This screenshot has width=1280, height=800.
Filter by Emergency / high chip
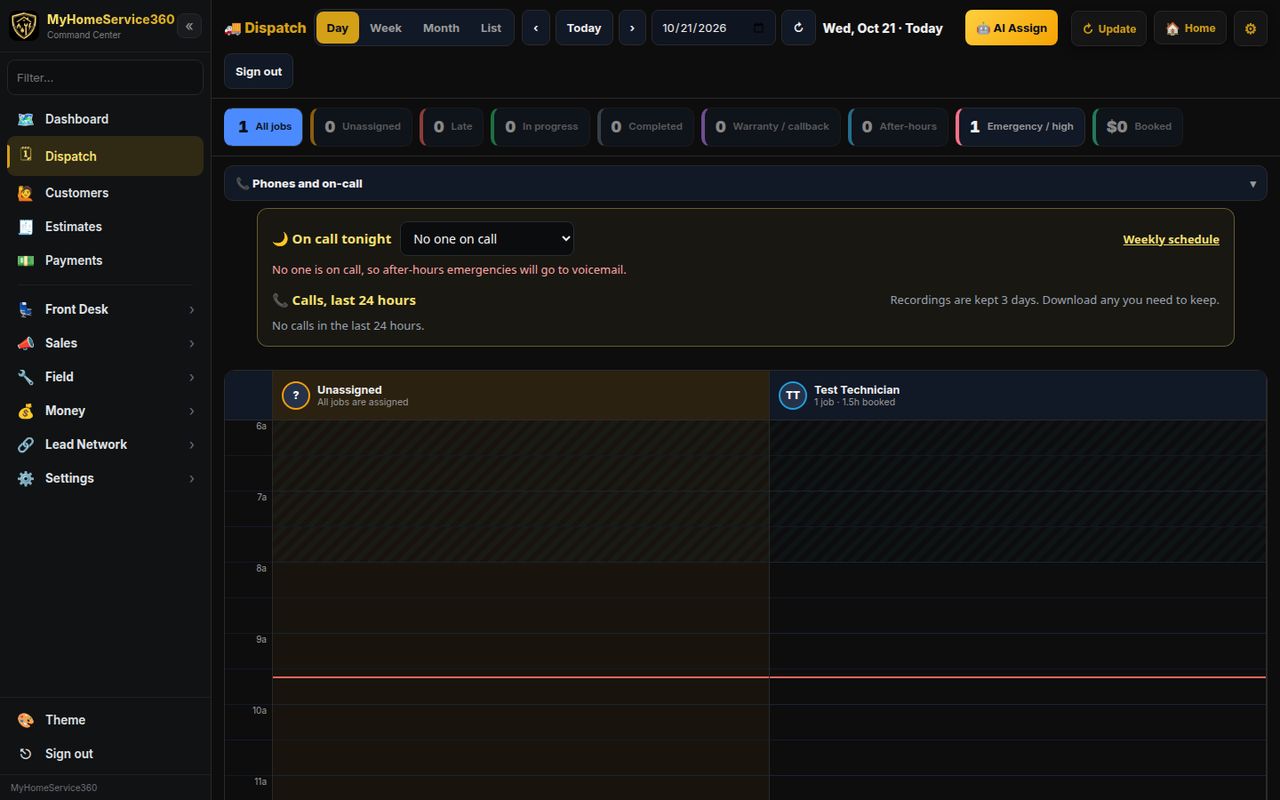pyautogui.click(x=1020, y=127)
